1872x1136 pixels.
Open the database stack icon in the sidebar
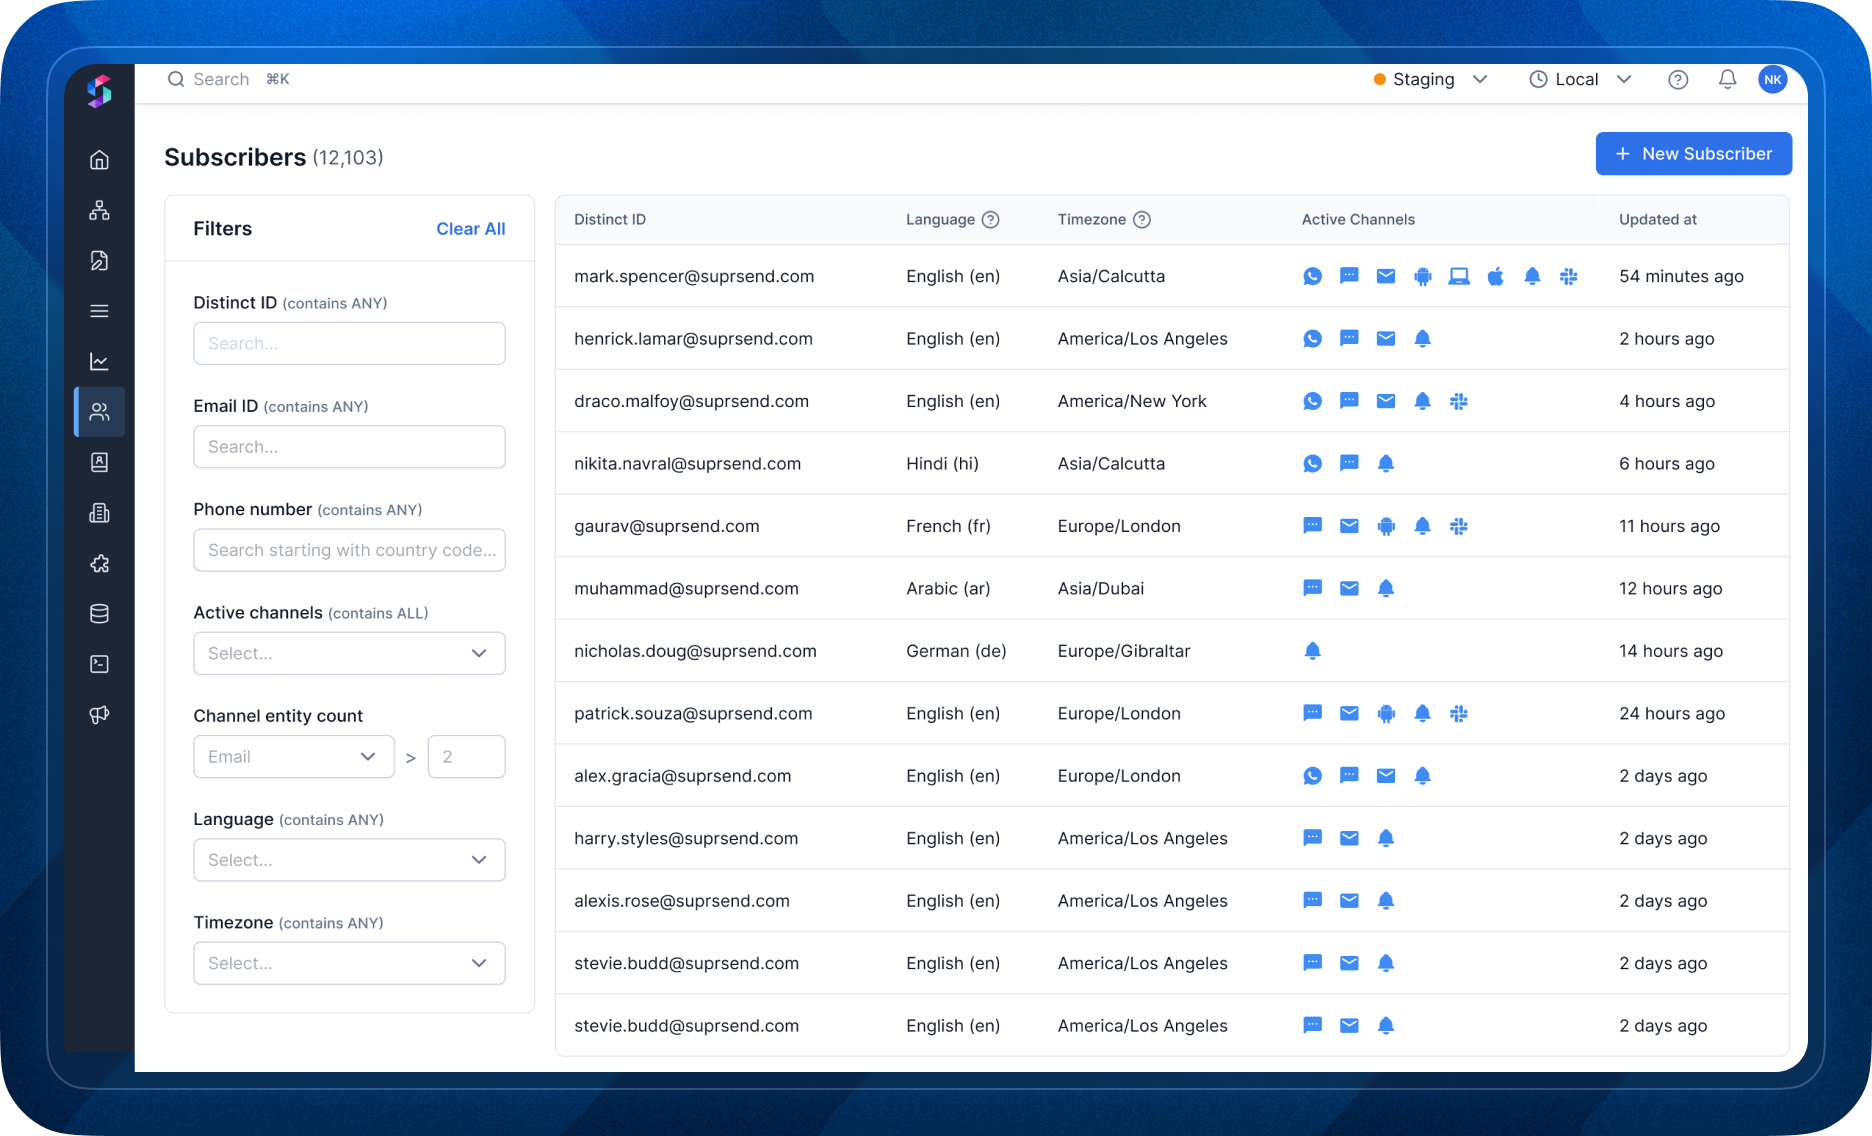99,614
